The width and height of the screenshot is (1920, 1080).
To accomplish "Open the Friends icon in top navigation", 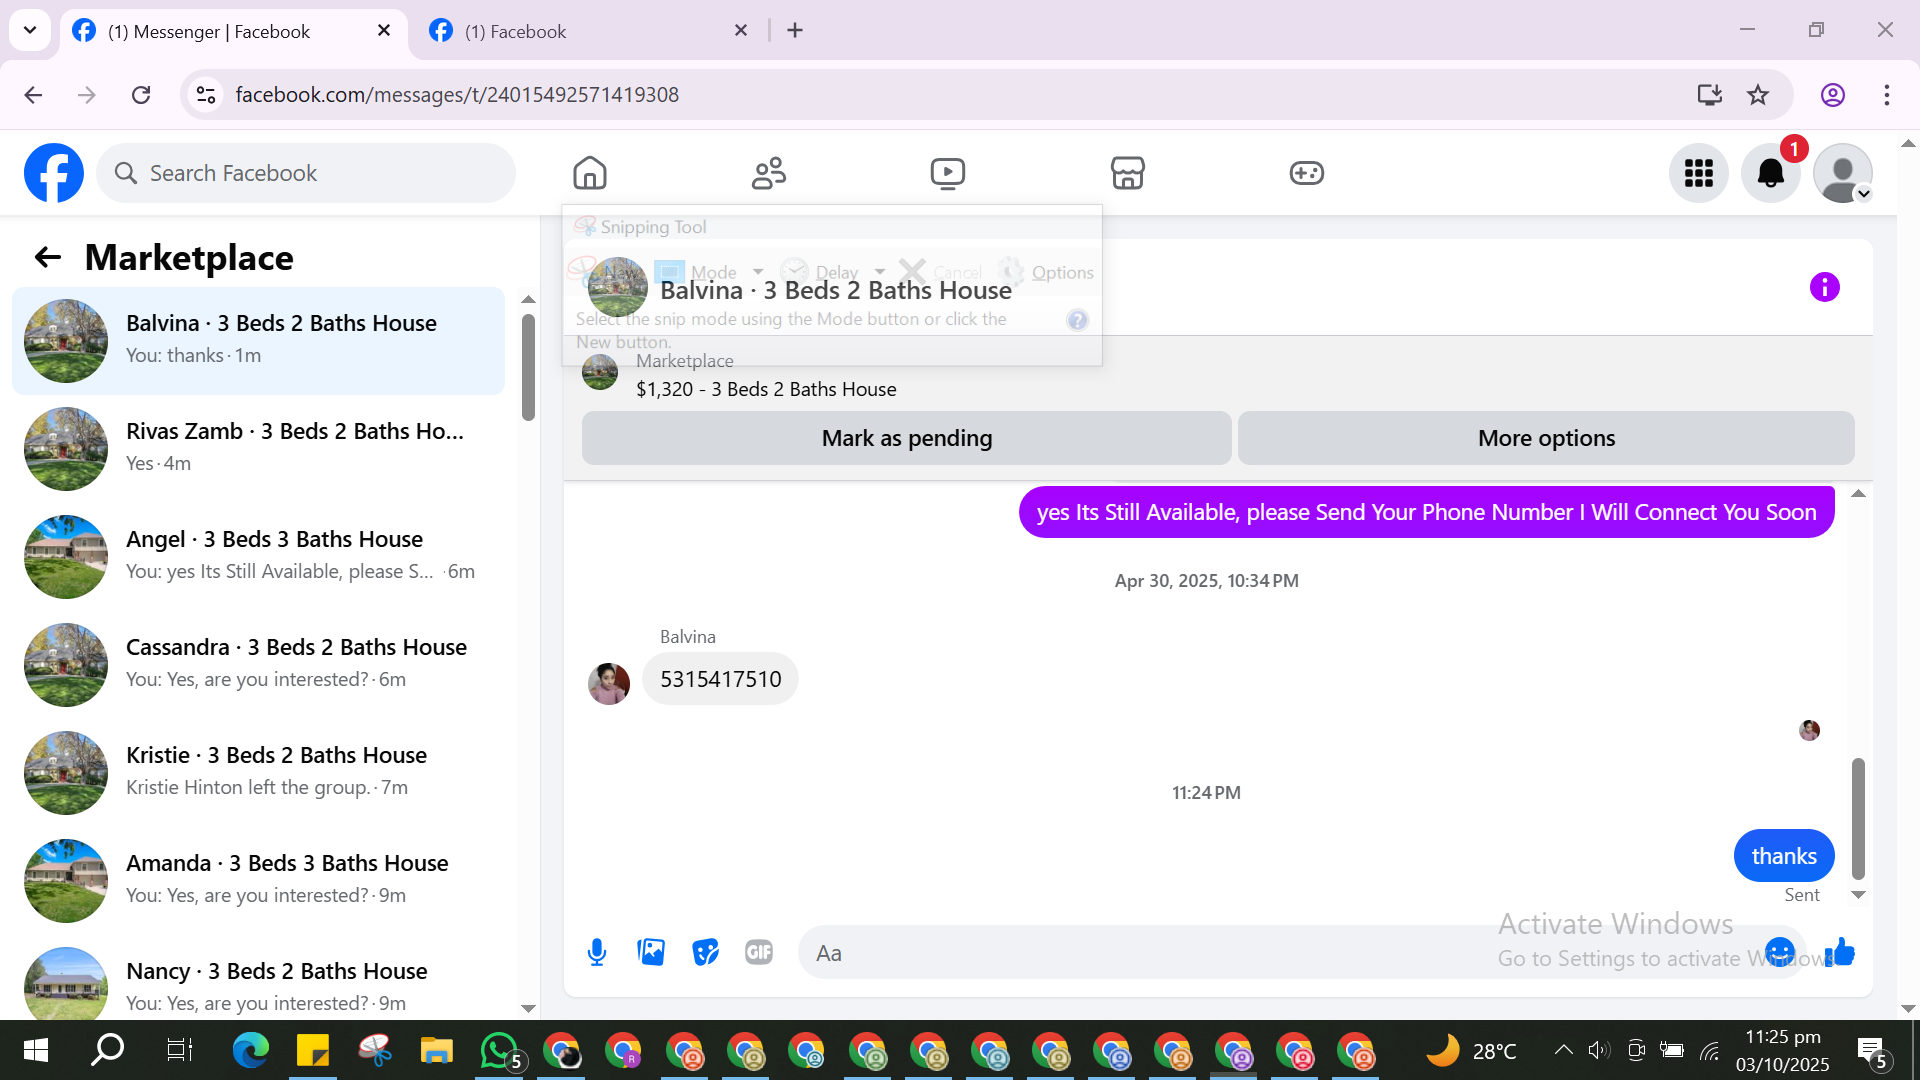I will coord(769,173).
